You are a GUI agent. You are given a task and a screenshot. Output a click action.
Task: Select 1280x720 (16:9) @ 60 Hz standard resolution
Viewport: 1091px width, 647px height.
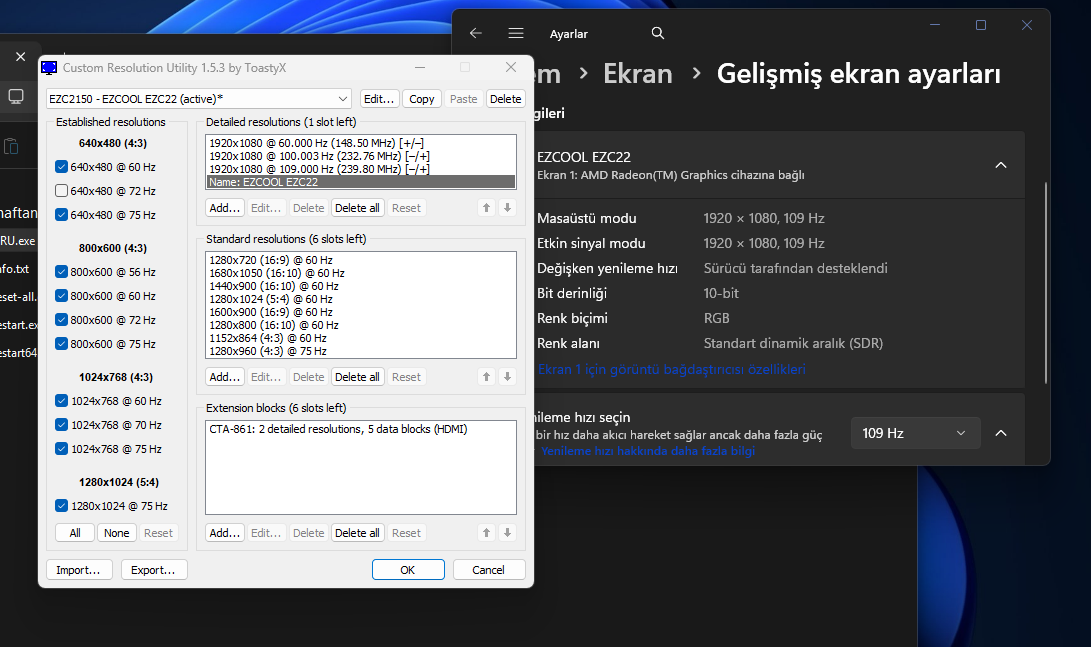360,260
